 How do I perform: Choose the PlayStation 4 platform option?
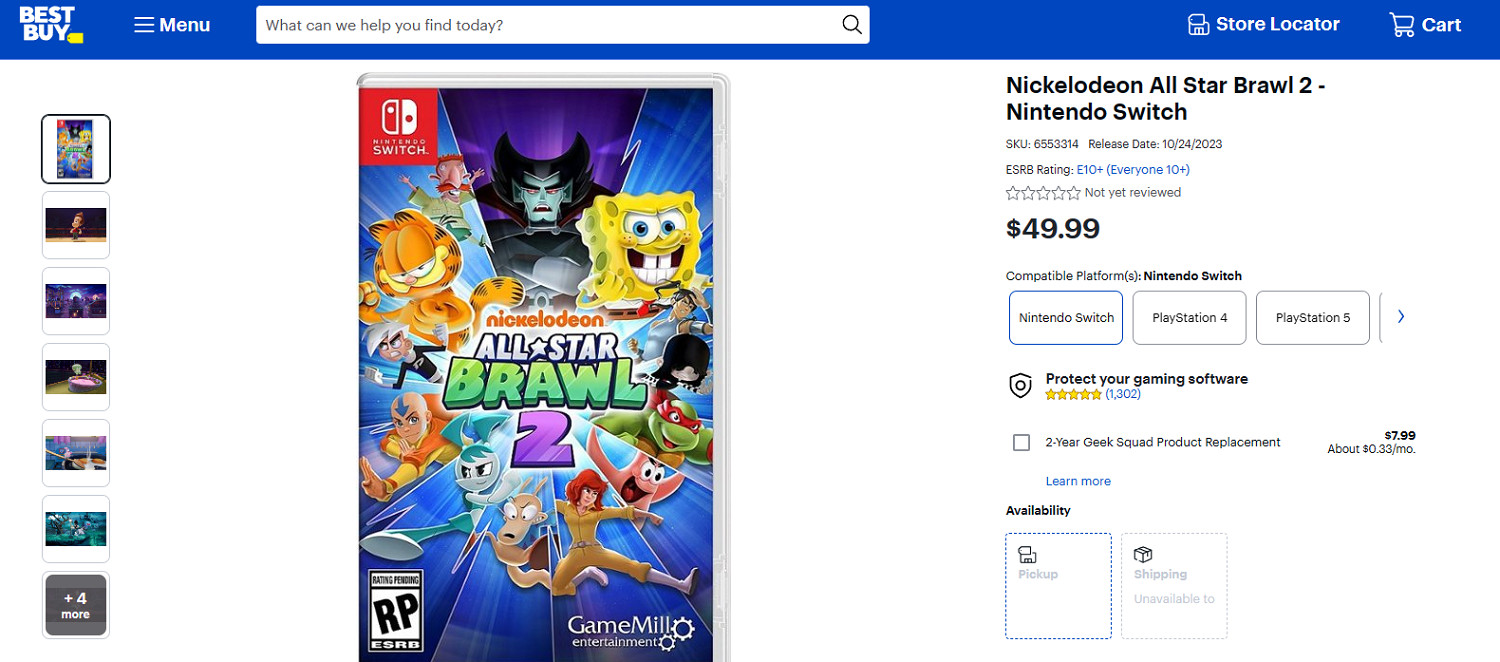coord(1189,318)
